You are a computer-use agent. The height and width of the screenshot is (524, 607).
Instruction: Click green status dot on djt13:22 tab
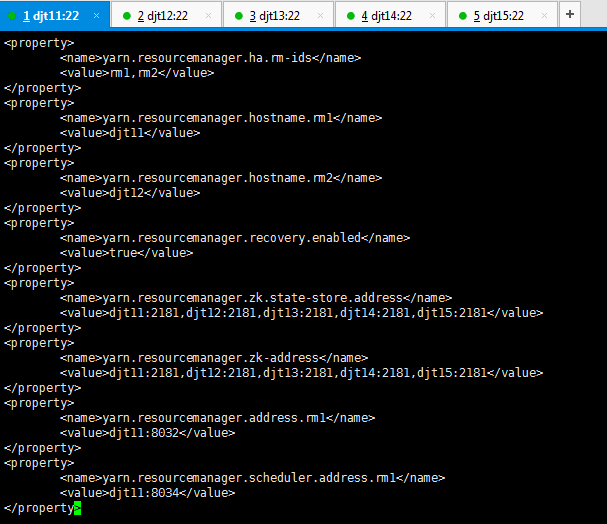[x=239, y=16]
